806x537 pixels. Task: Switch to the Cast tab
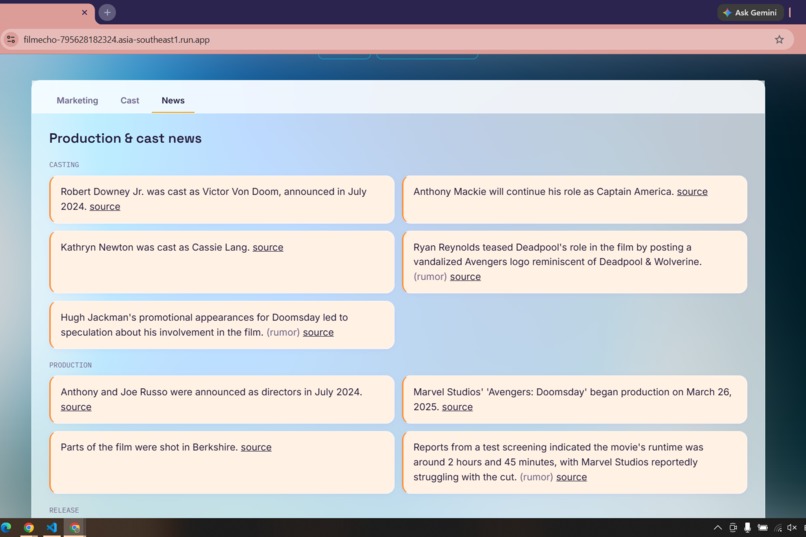130,100
